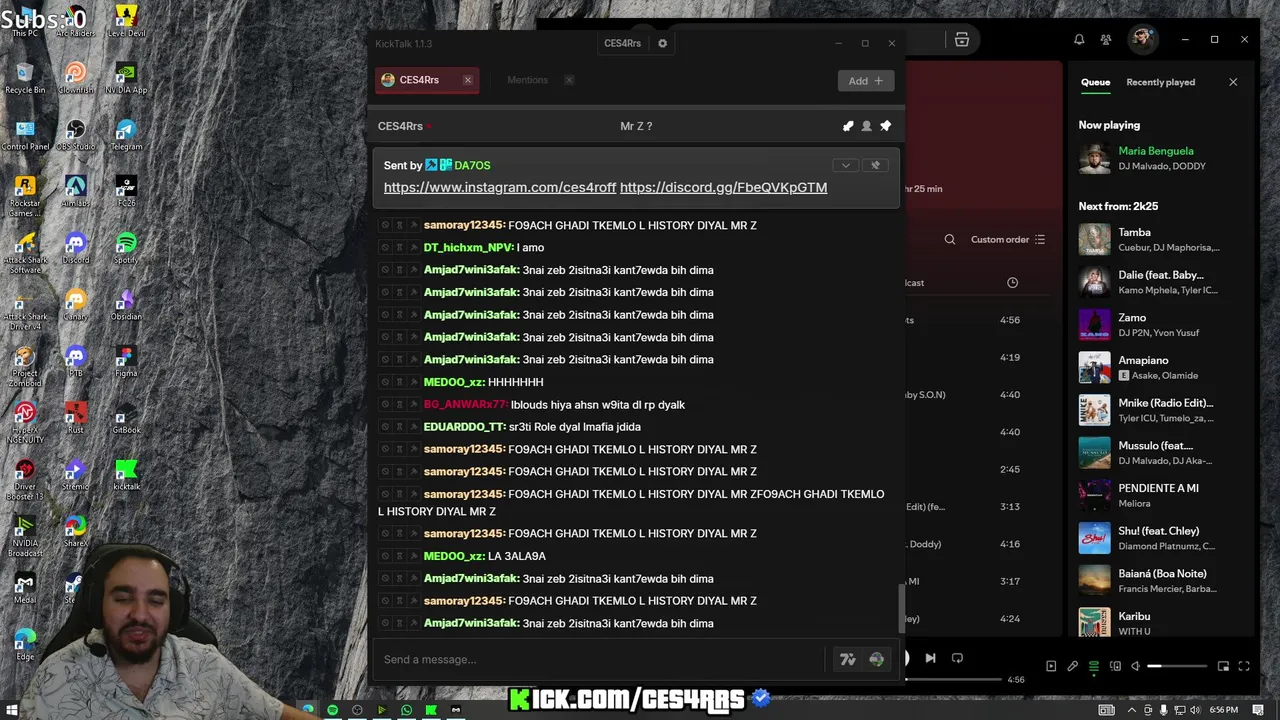The image size is (1280, 720).
Task: Click username BG_ANWARx77 in chat
Action: [465, 405]
